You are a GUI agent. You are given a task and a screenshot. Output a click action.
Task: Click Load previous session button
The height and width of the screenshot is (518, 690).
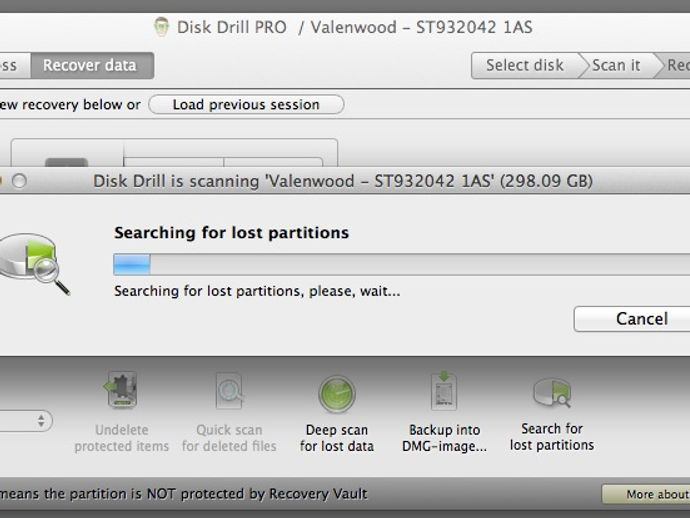246,104
